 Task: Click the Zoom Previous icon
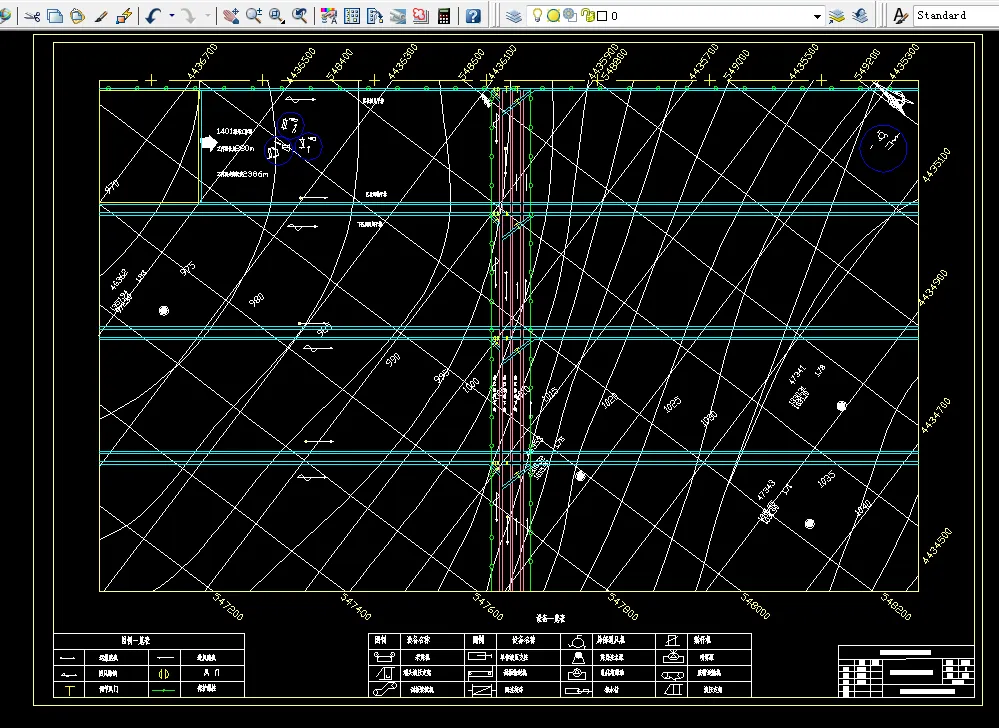coord(299,16)
